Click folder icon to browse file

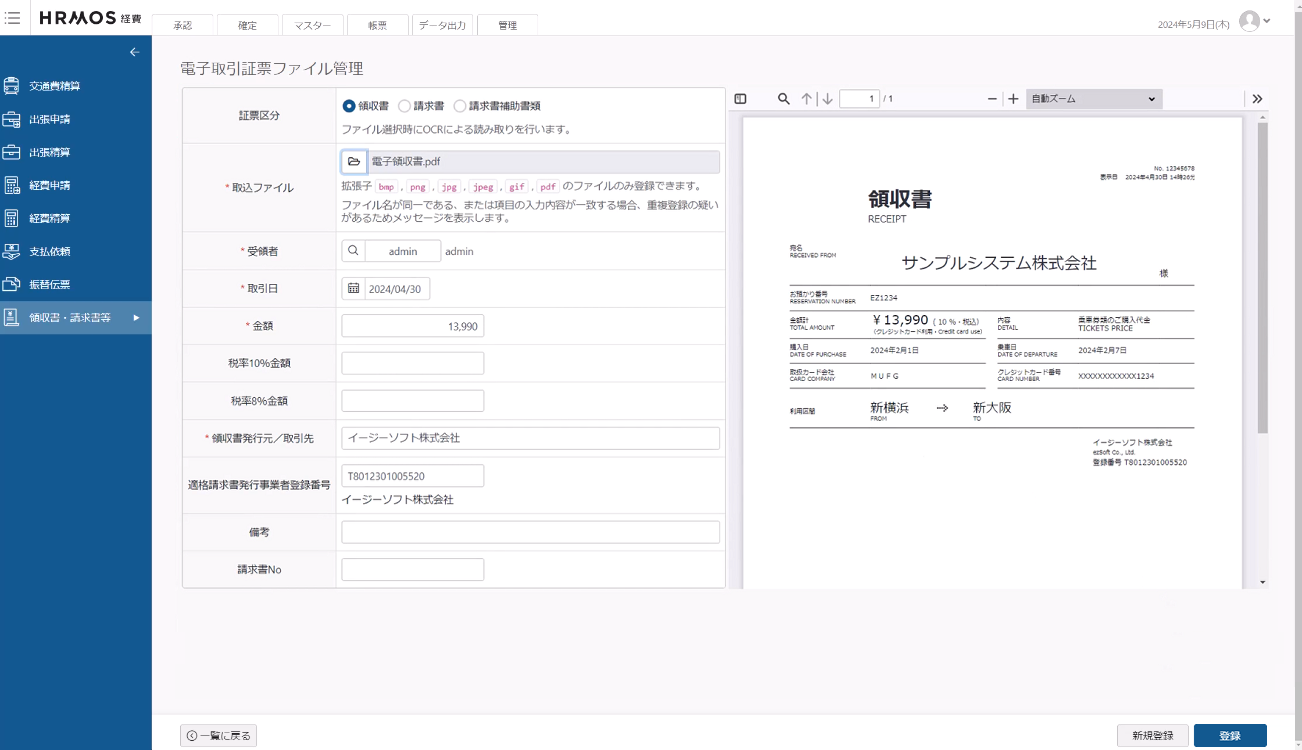(354, 161)
